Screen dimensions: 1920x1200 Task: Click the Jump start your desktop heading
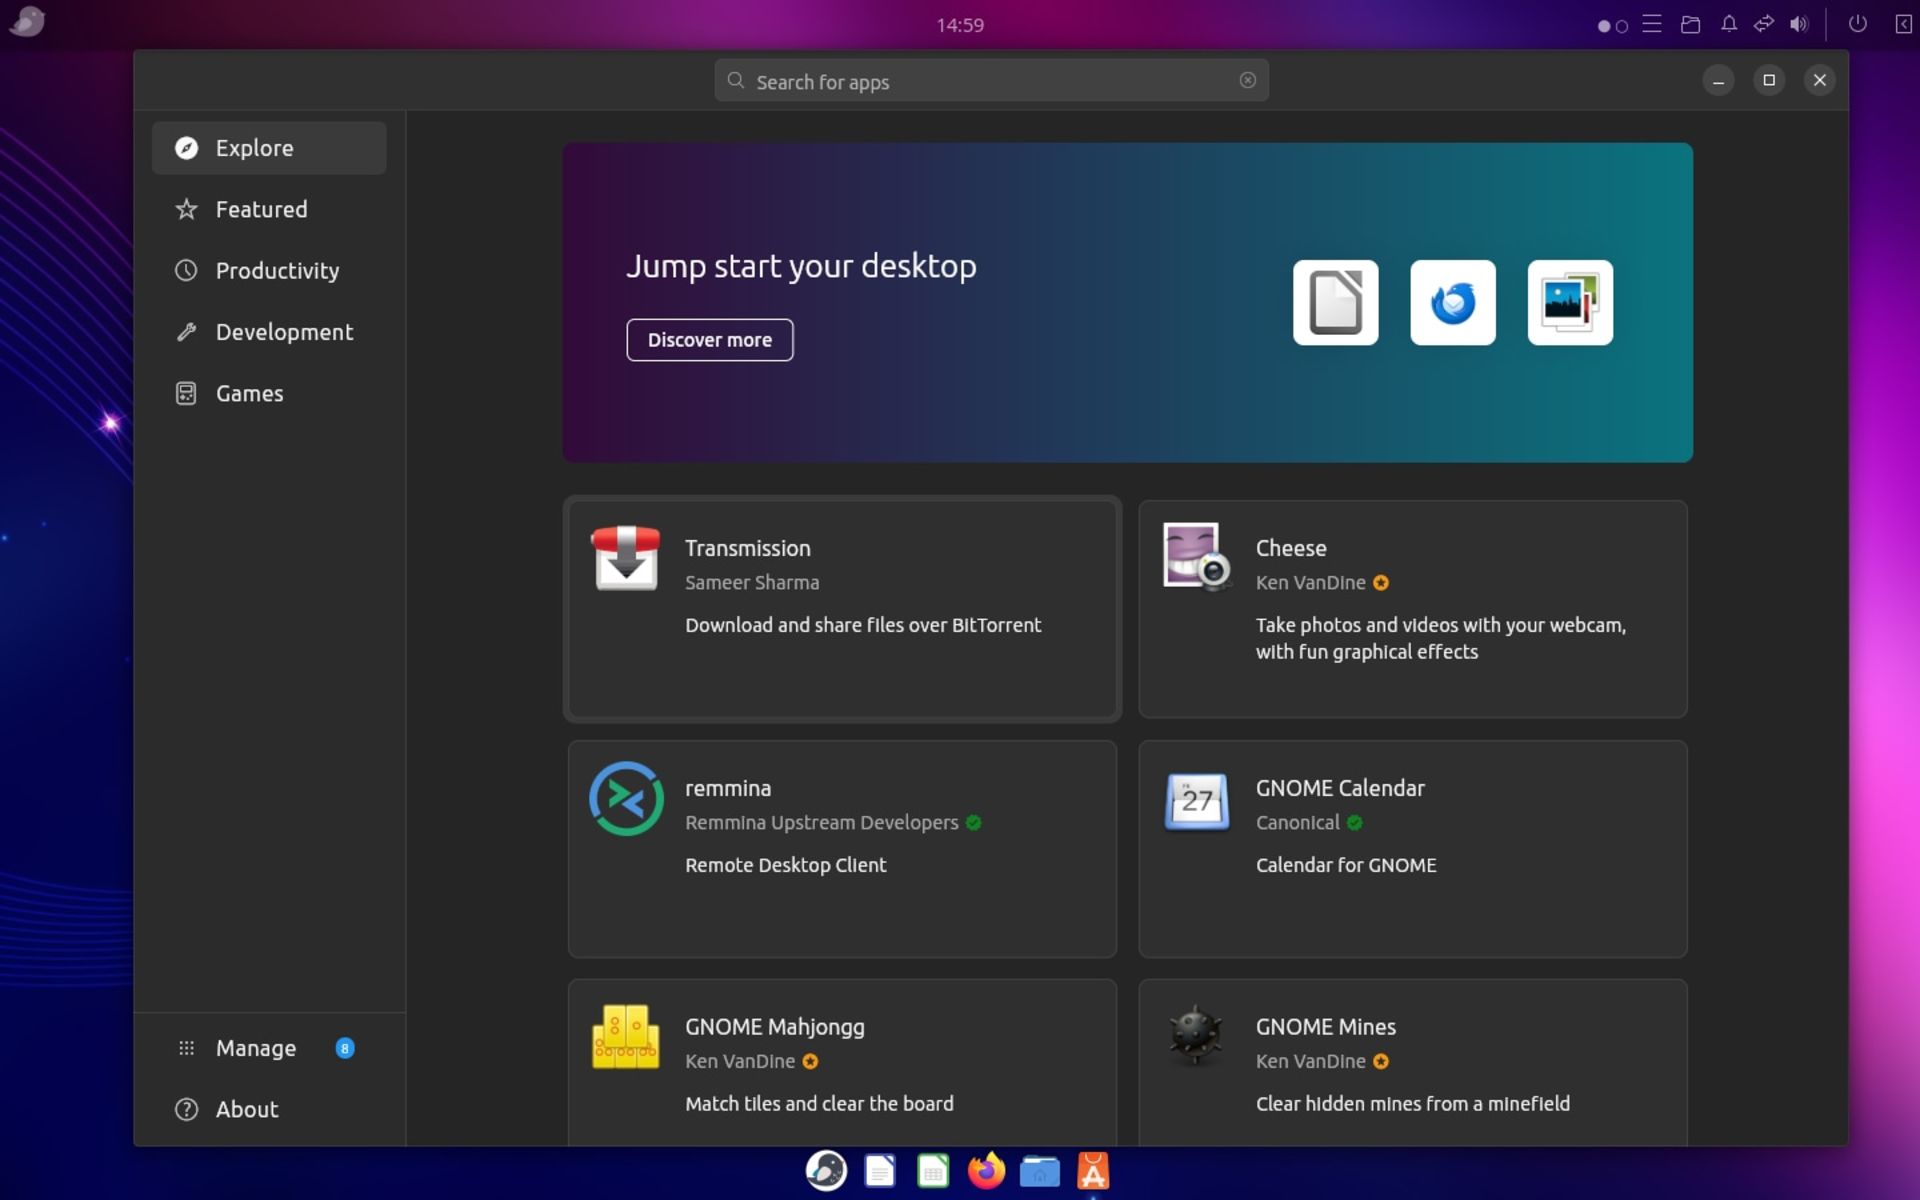click(x=801, y=266)
